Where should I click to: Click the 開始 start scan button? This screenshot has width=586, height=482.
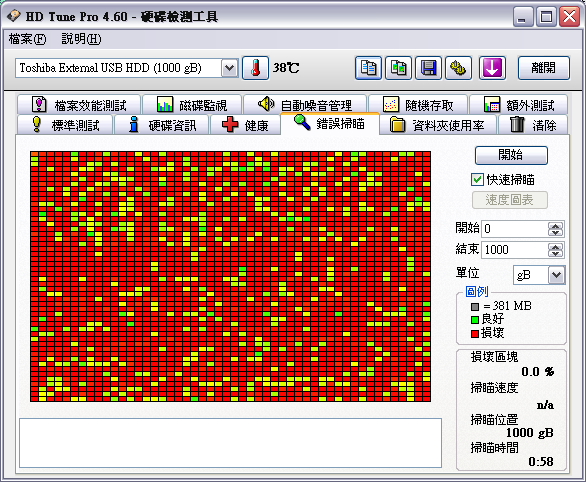click(511, 155)
